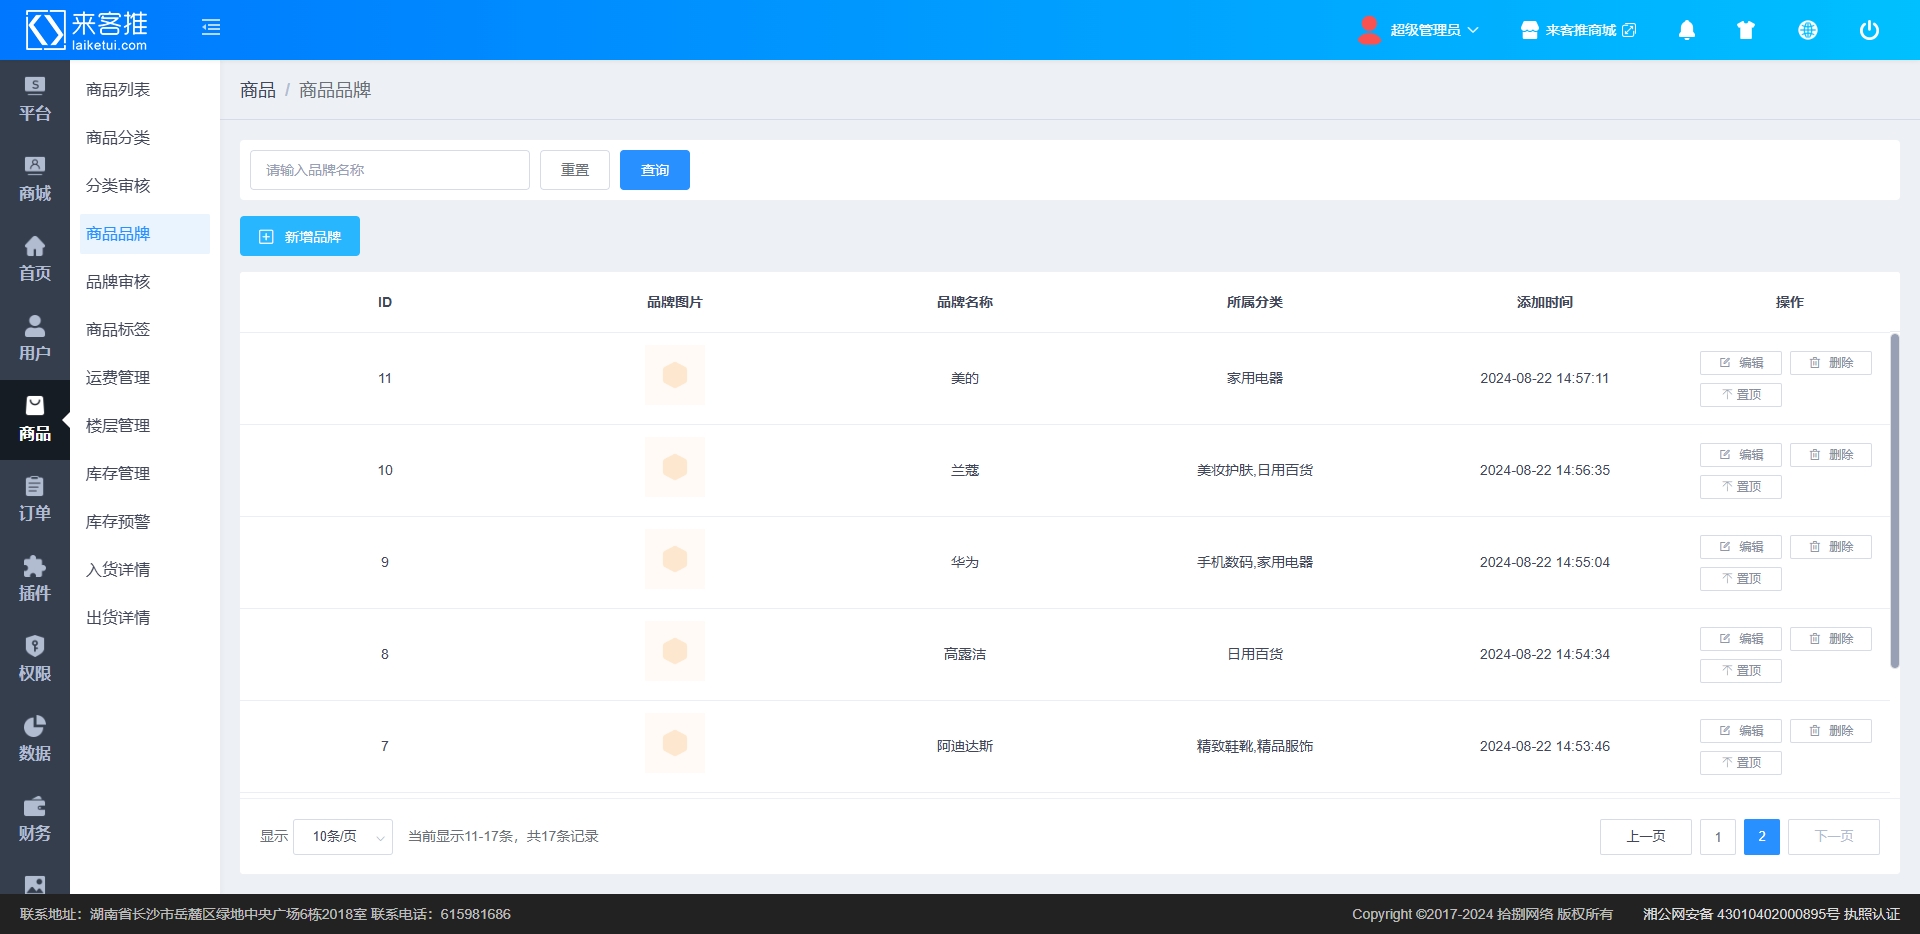
Task: Expand the 超级管理员 user dropdown
Action: tap(1420, 30)
